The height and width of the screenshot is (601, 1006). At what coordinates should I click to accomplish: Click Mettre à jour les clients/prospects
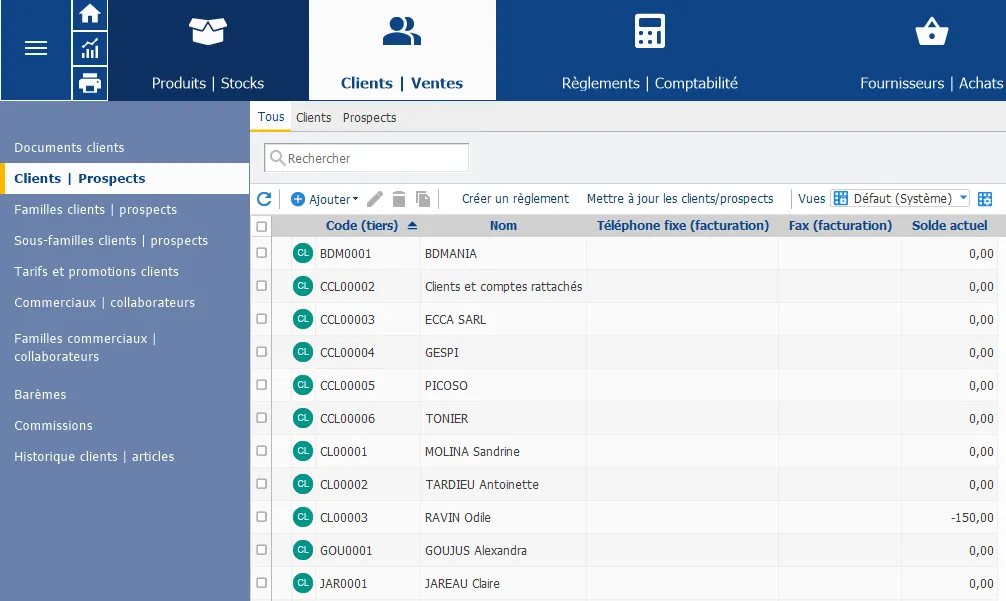point(680,199)
